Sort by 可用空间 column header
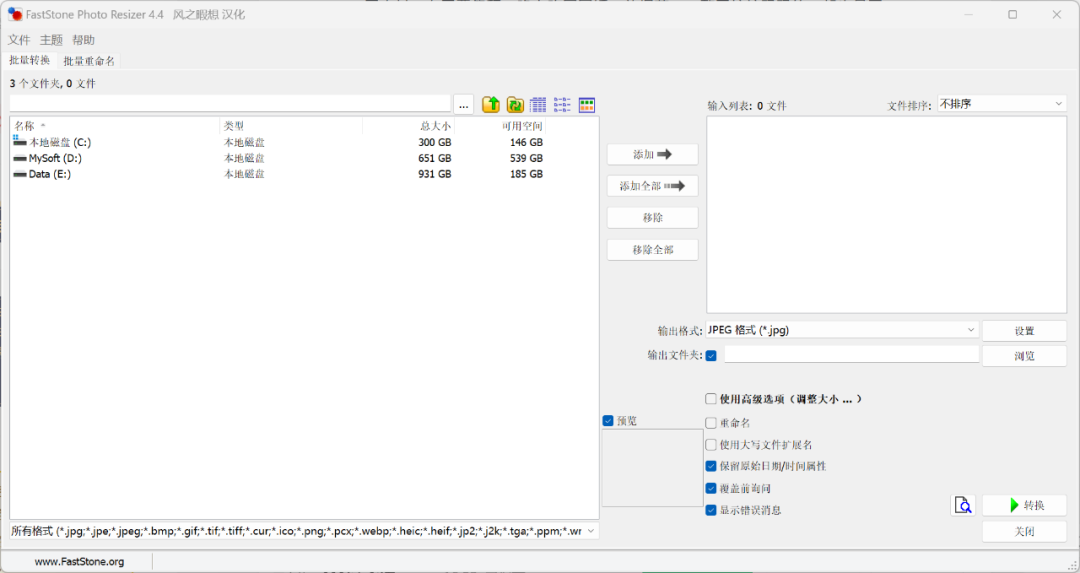This screenshot has width=1080, height=573. (x=500, y=126)
